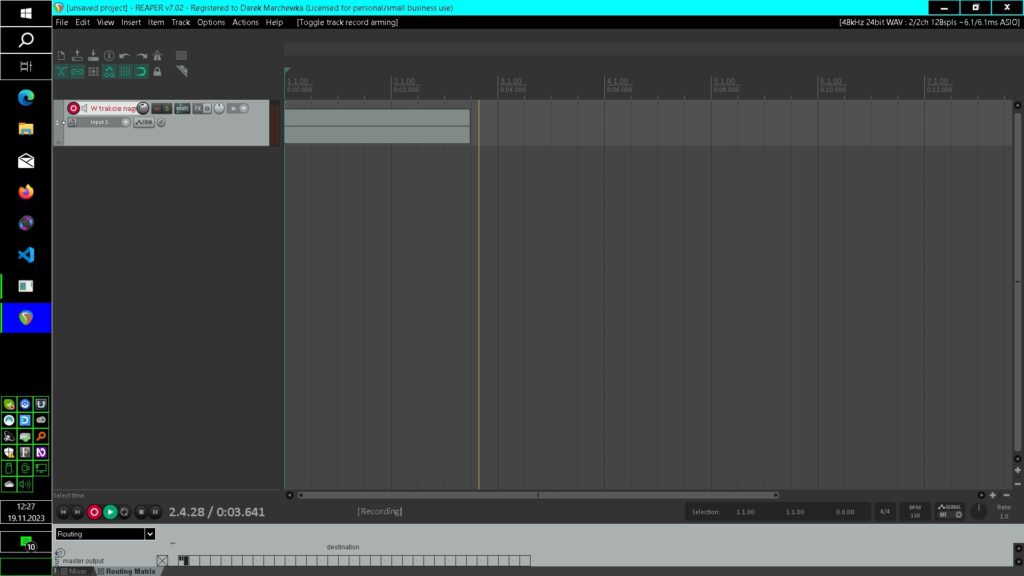This screenshot has height=576, width=1024.
Task: Click the Undo arrow in toolbar
Action: [124, 56]
